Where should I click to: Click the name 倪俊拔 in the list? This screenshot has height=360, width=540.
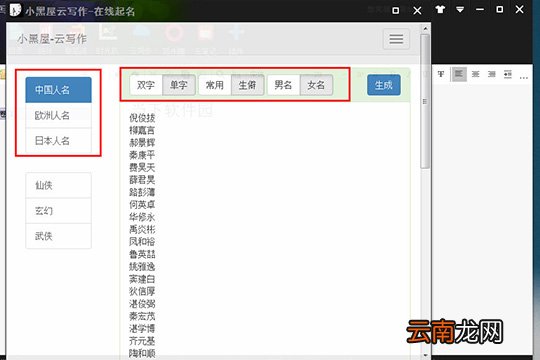coord(142,118)
